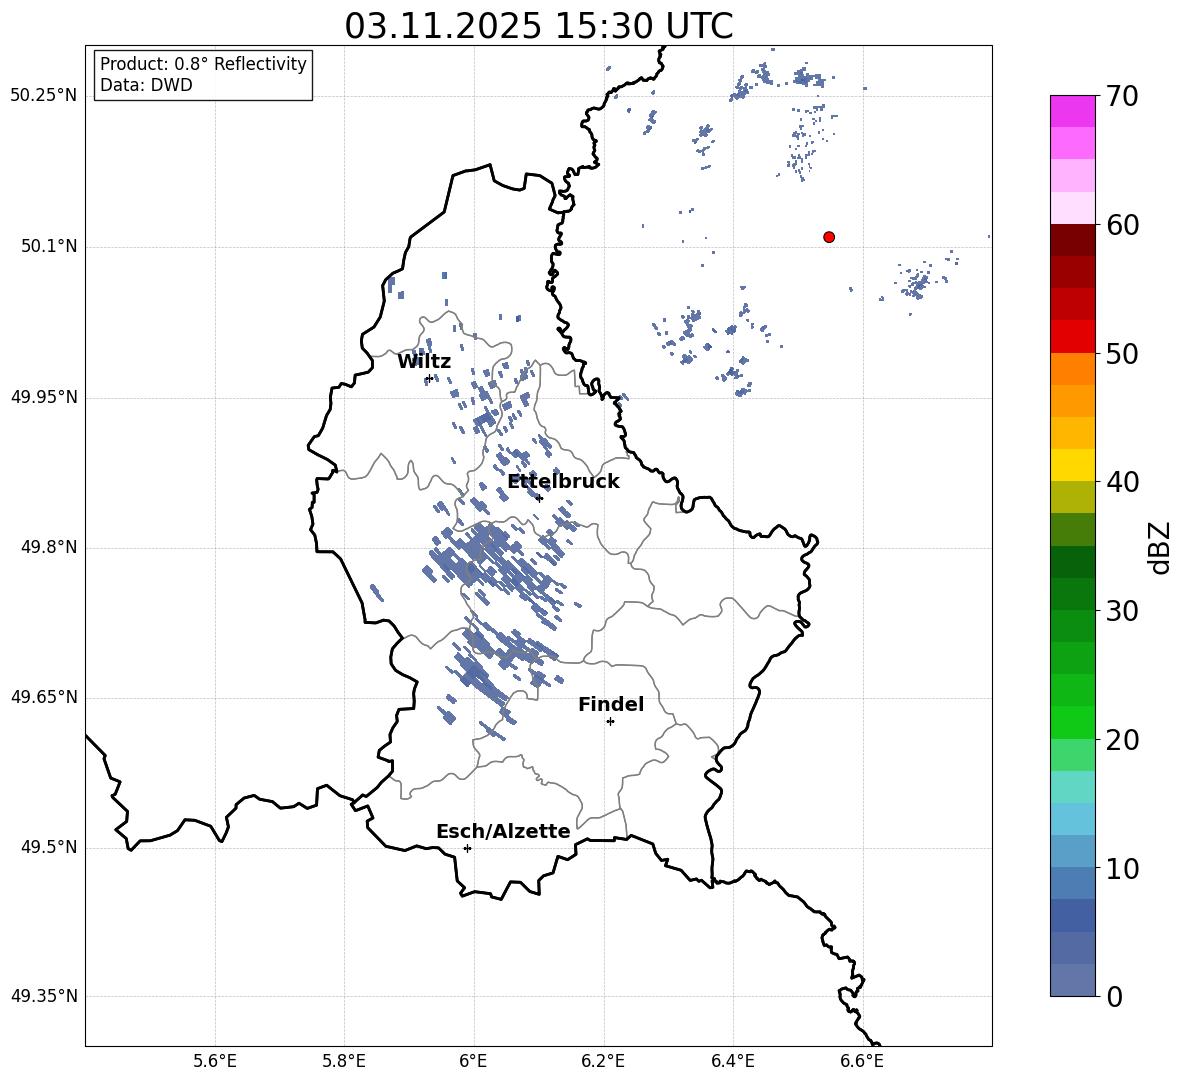Click the 6.2°E longitude label

click(x=603, y=1061)
